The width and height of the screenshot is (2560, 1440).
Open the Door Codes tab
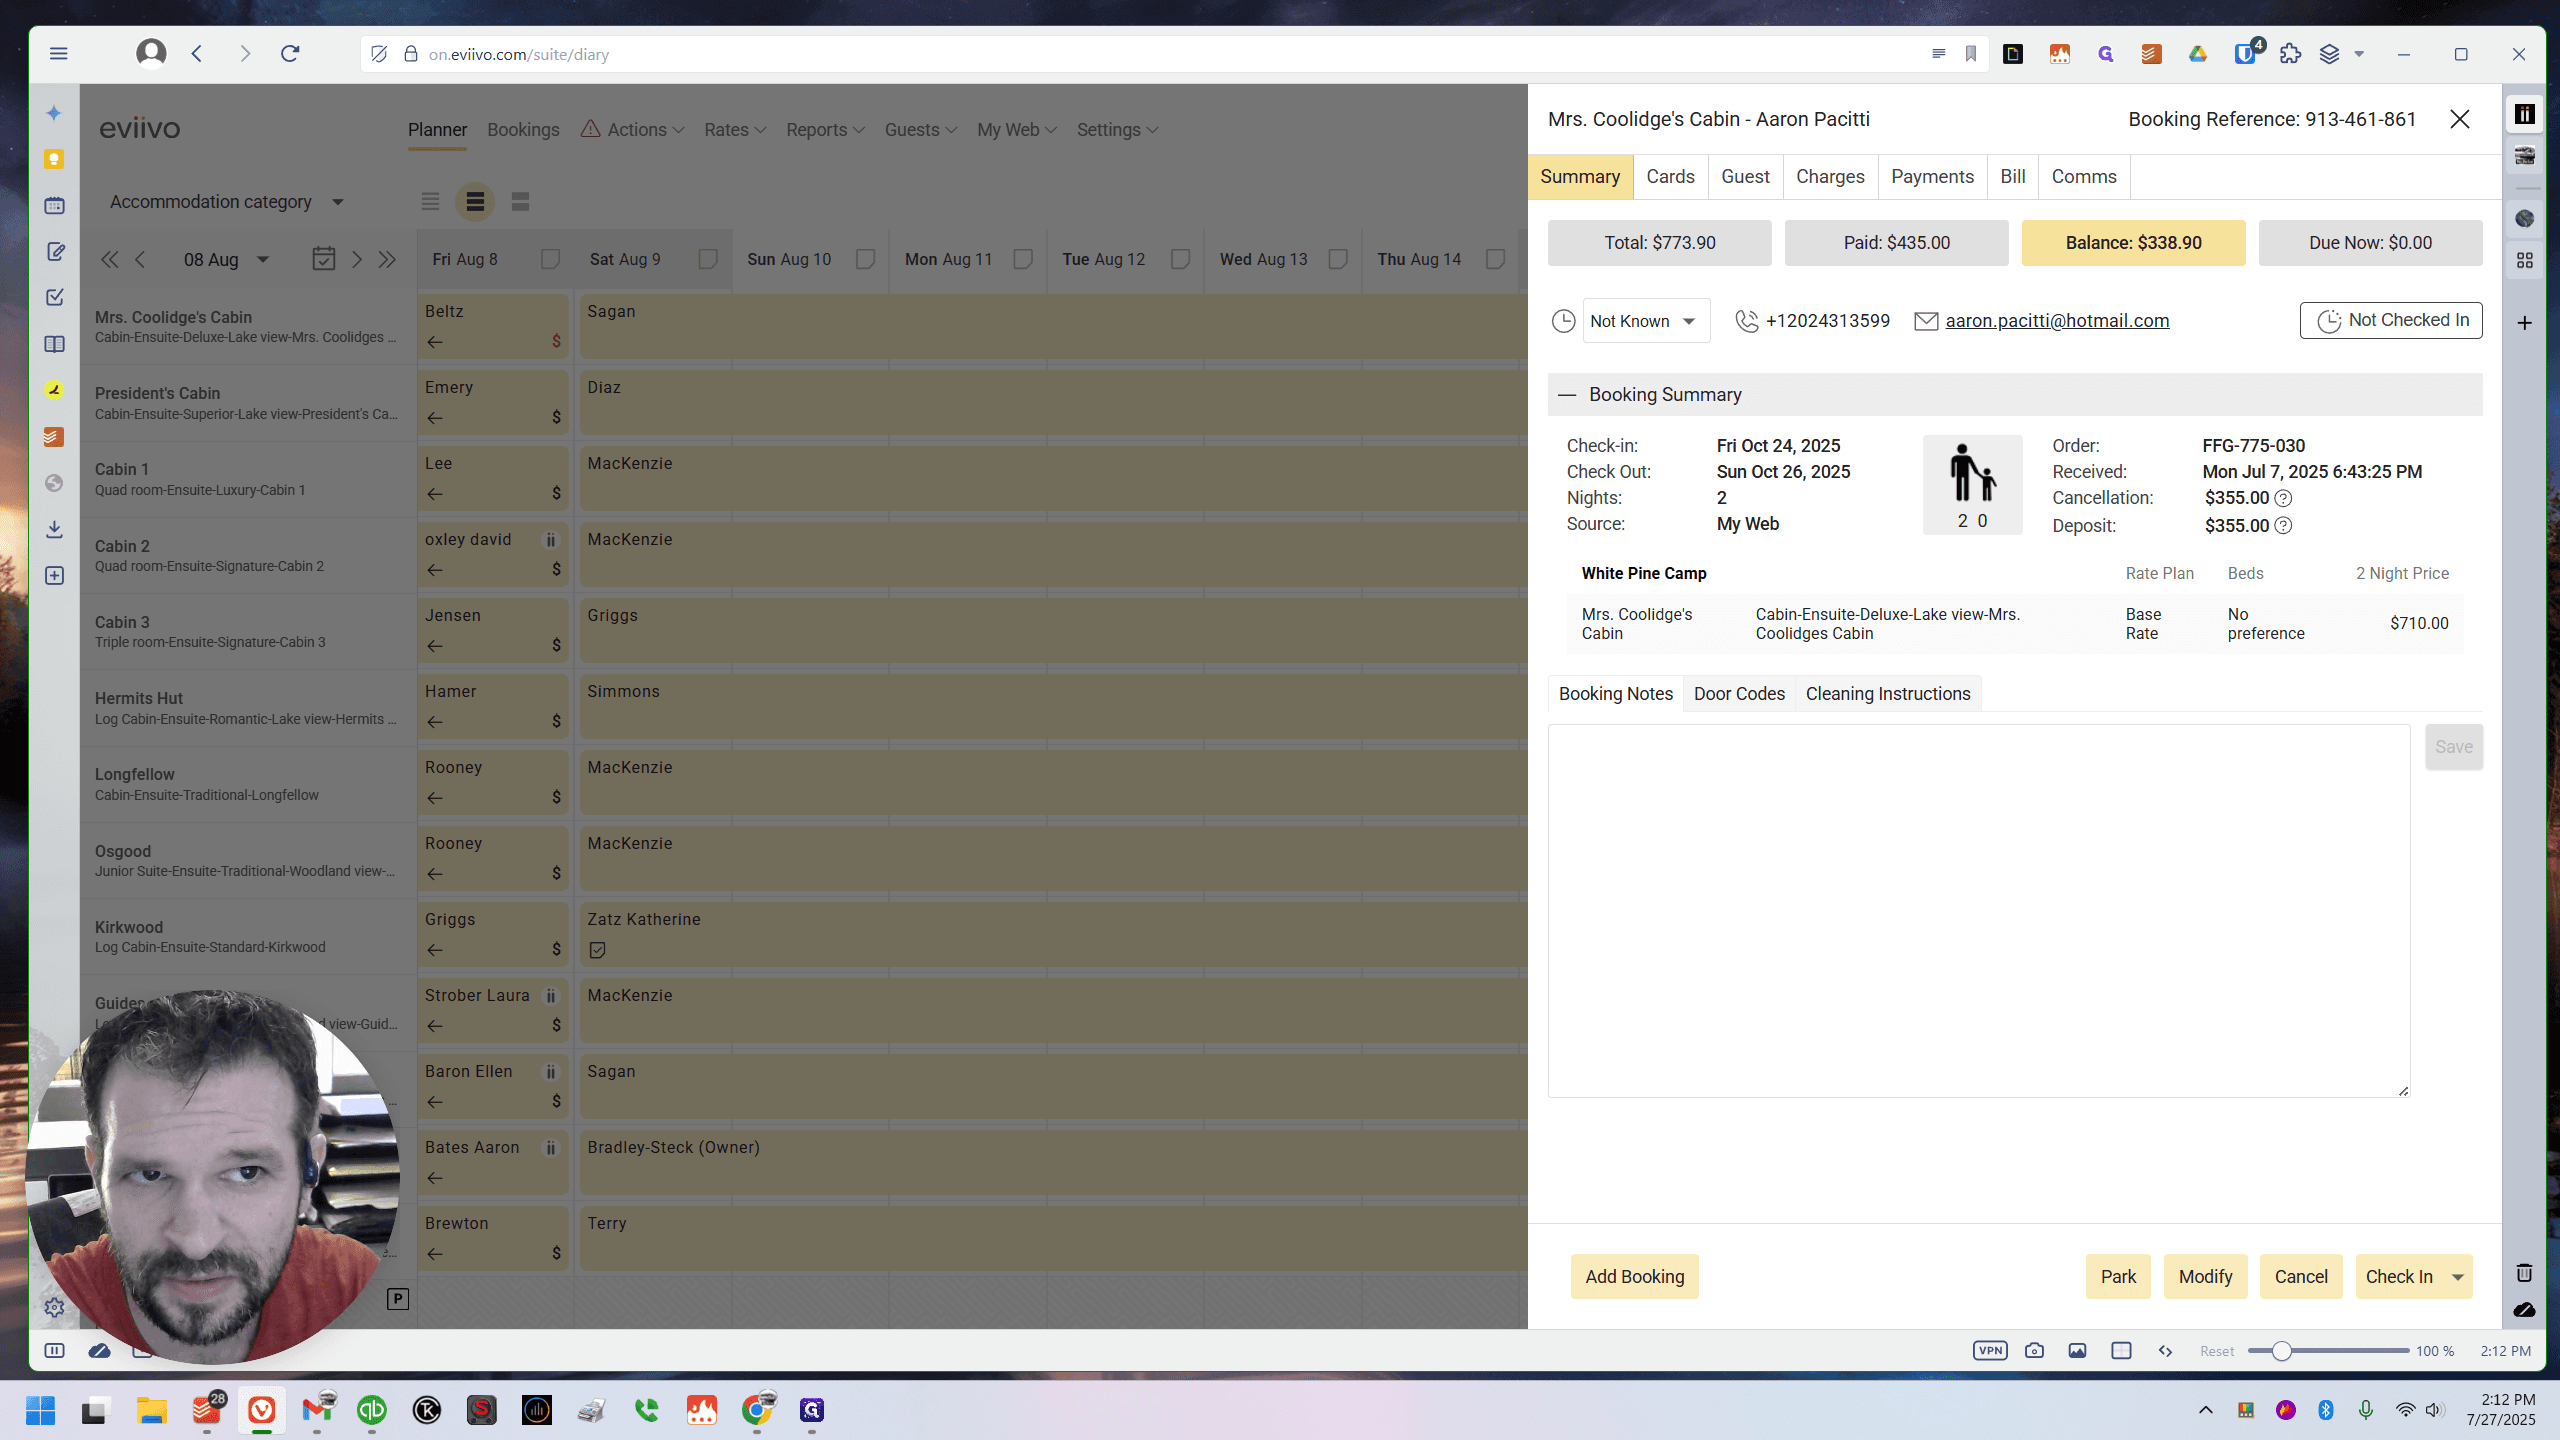pyautogui.click(x=1739, y=694)
